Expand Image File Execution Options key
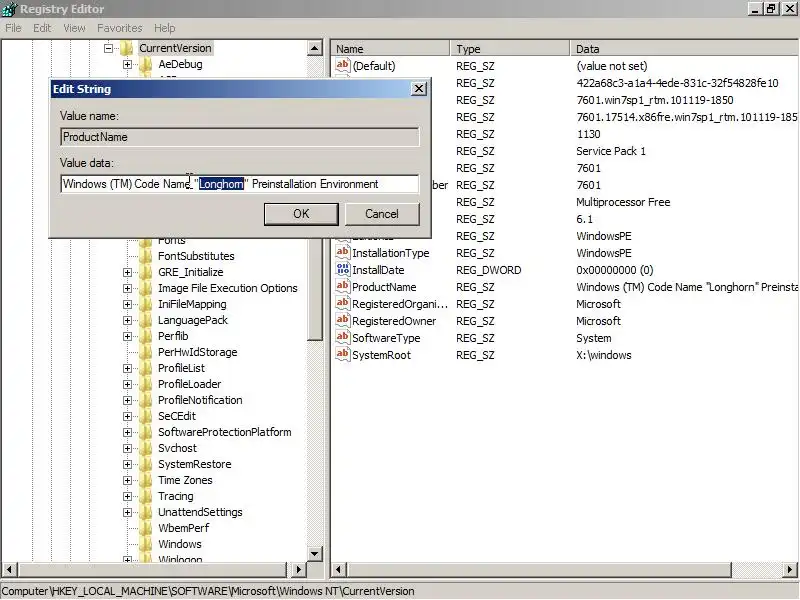The image size is (800, 600). [127, 288]
